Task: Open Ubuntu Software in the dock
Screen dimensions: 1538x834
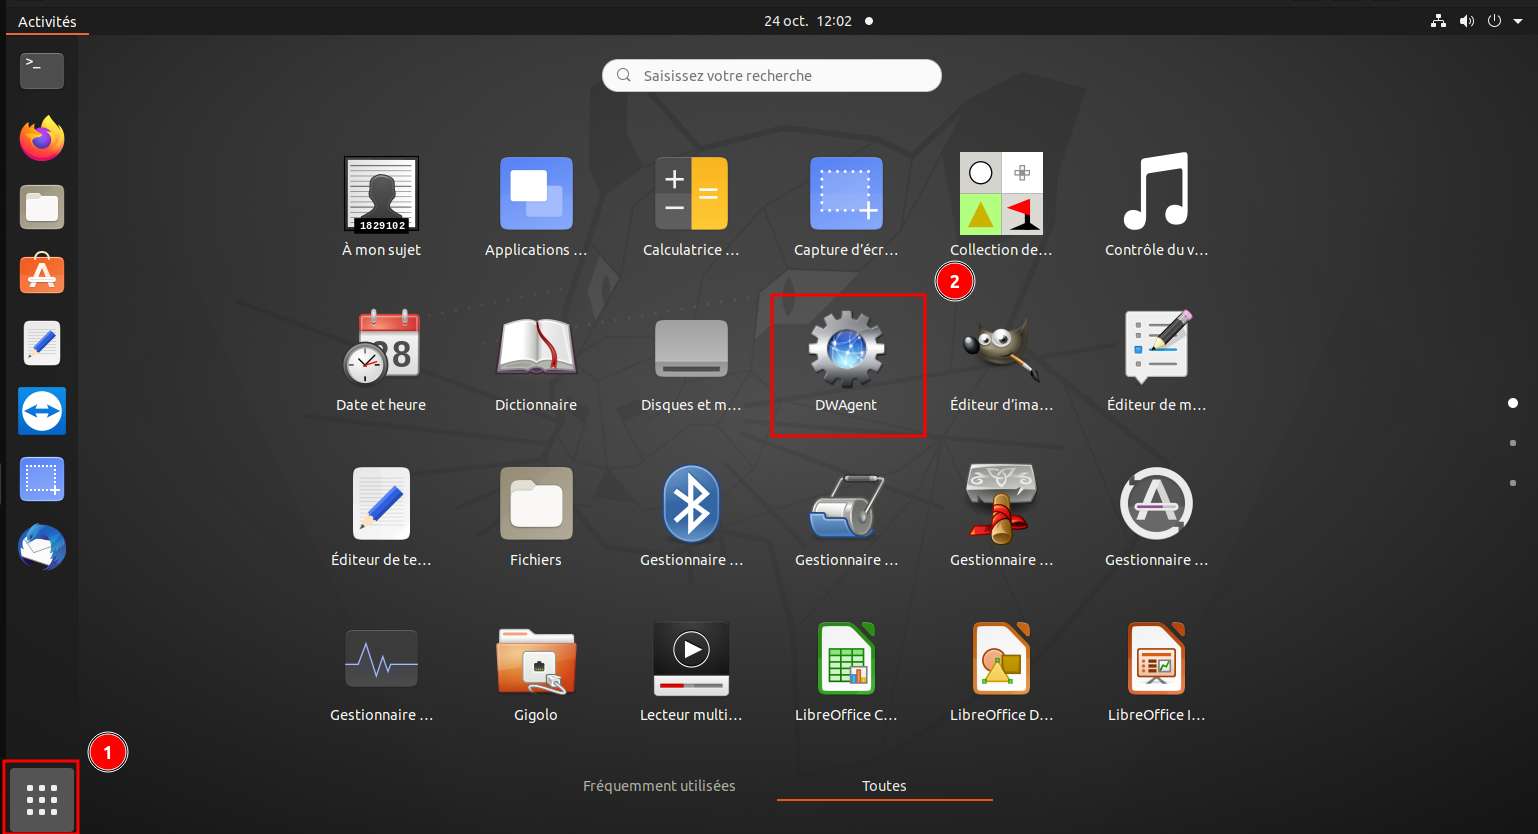Action: click(42, 273)
